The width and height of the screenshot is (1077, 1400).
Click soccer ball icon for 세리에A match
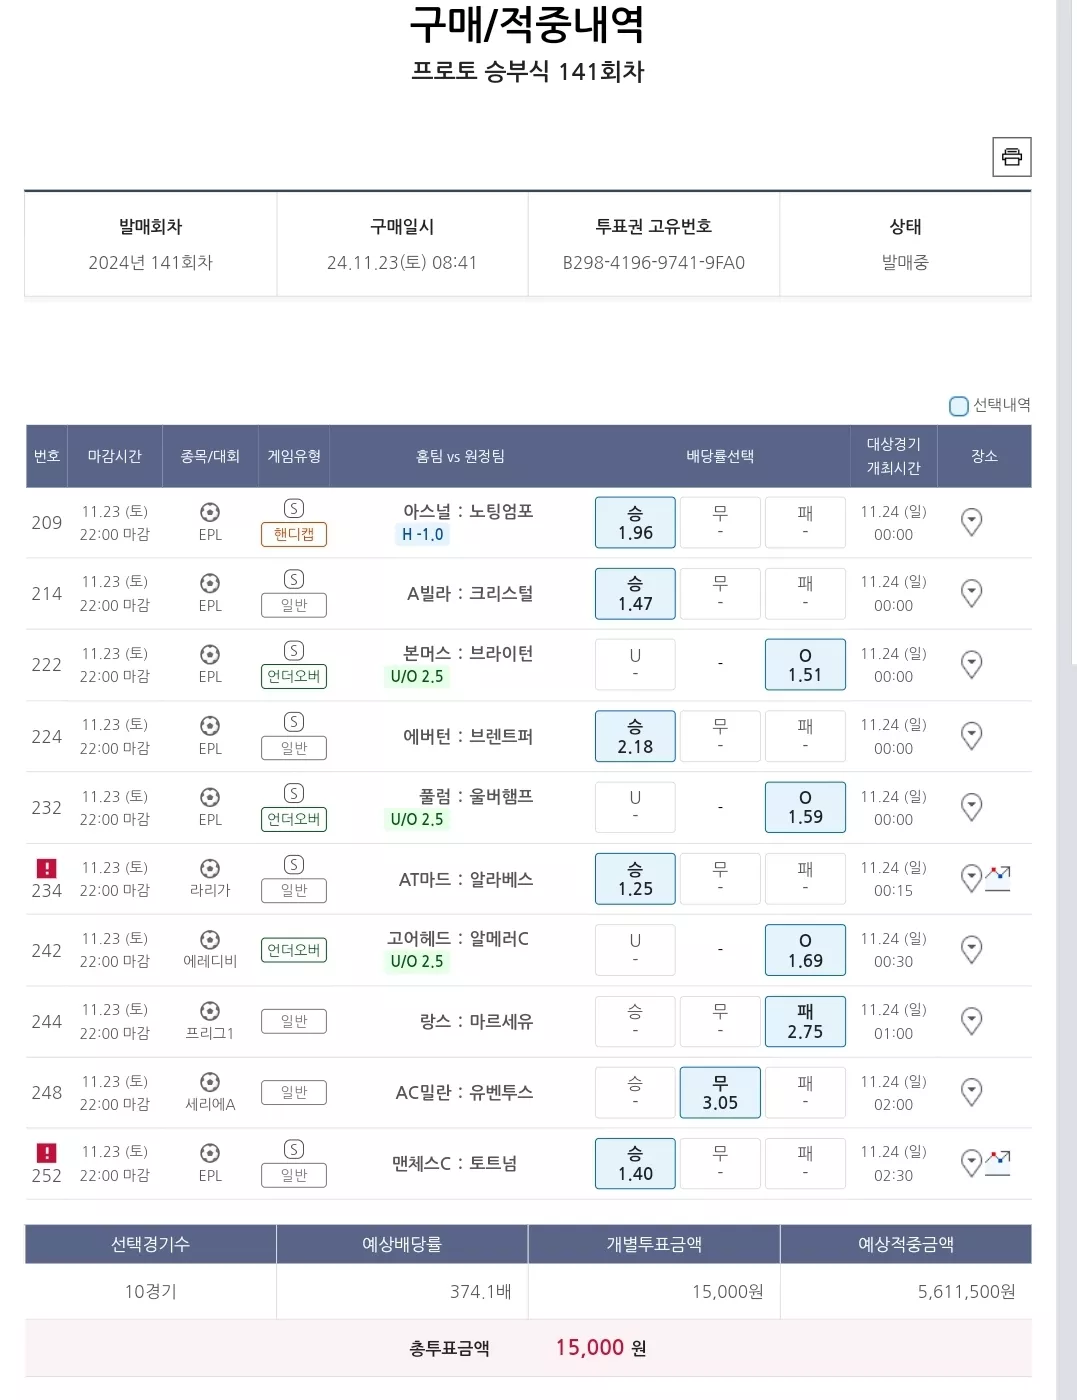210,1082
